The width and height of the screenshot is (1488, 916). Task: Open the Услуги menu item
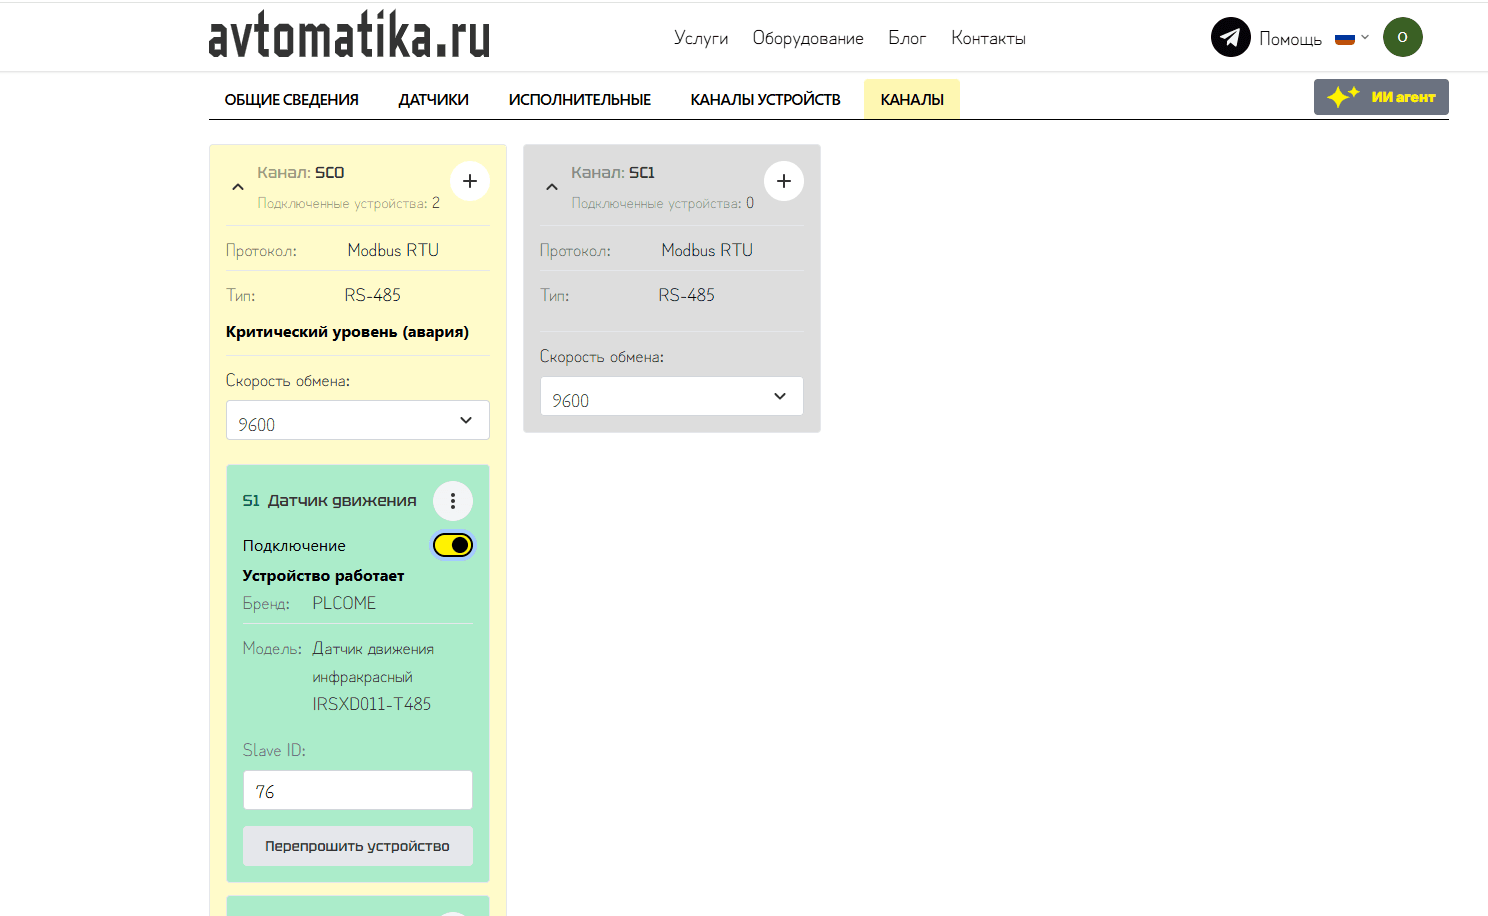click(x=701, y=38)
